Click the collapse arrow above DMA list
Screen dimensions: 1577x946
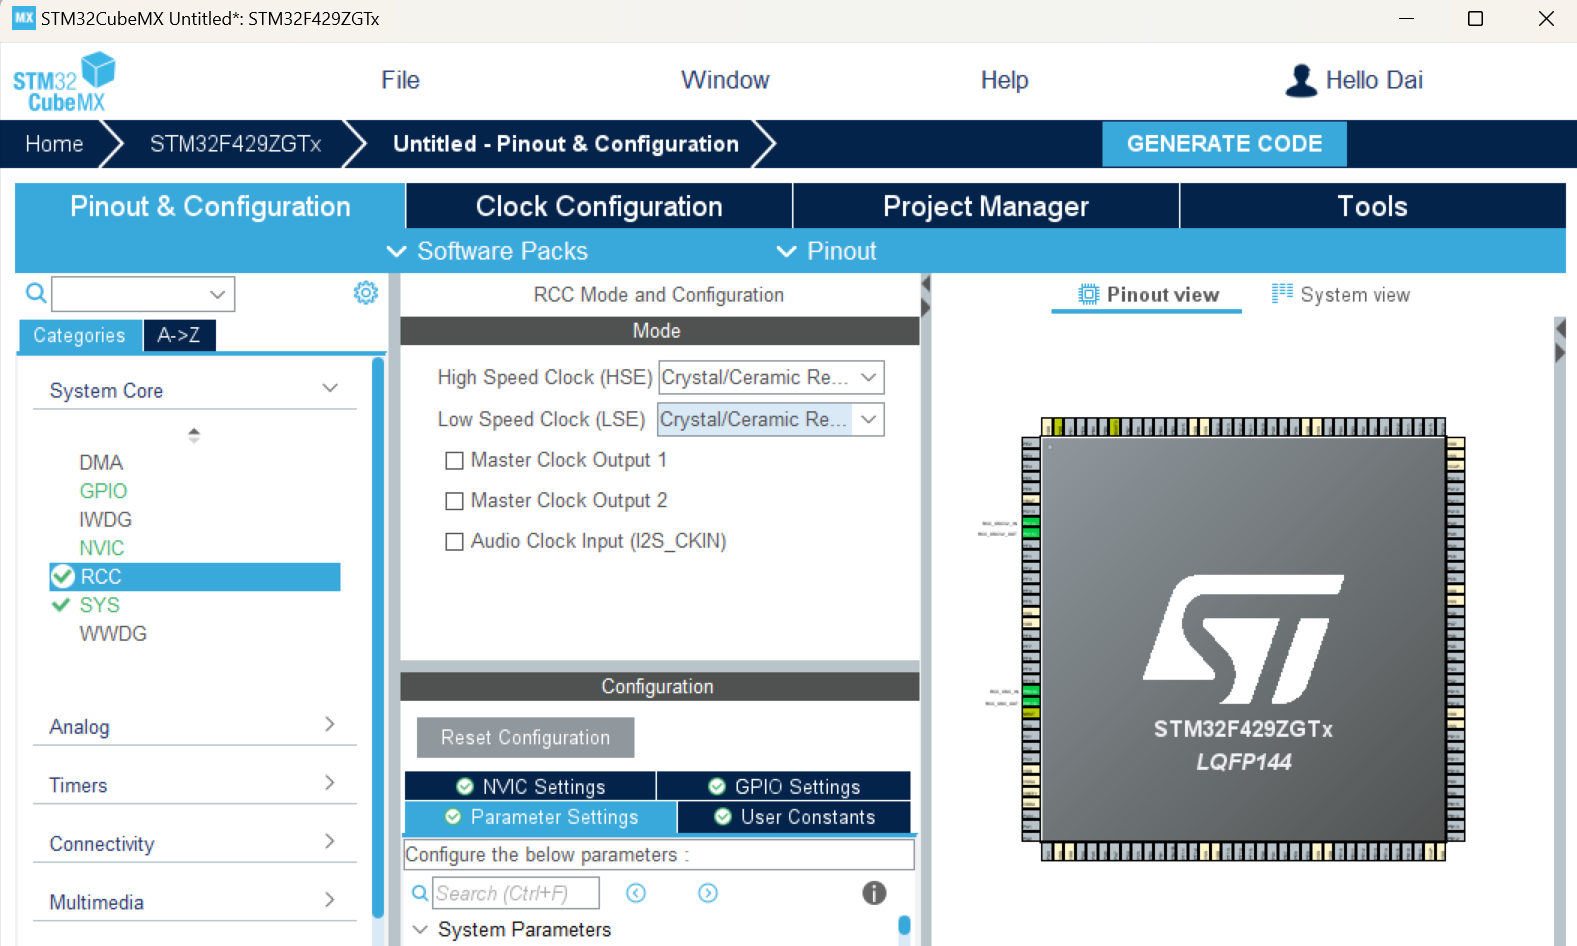coord(194,435)
